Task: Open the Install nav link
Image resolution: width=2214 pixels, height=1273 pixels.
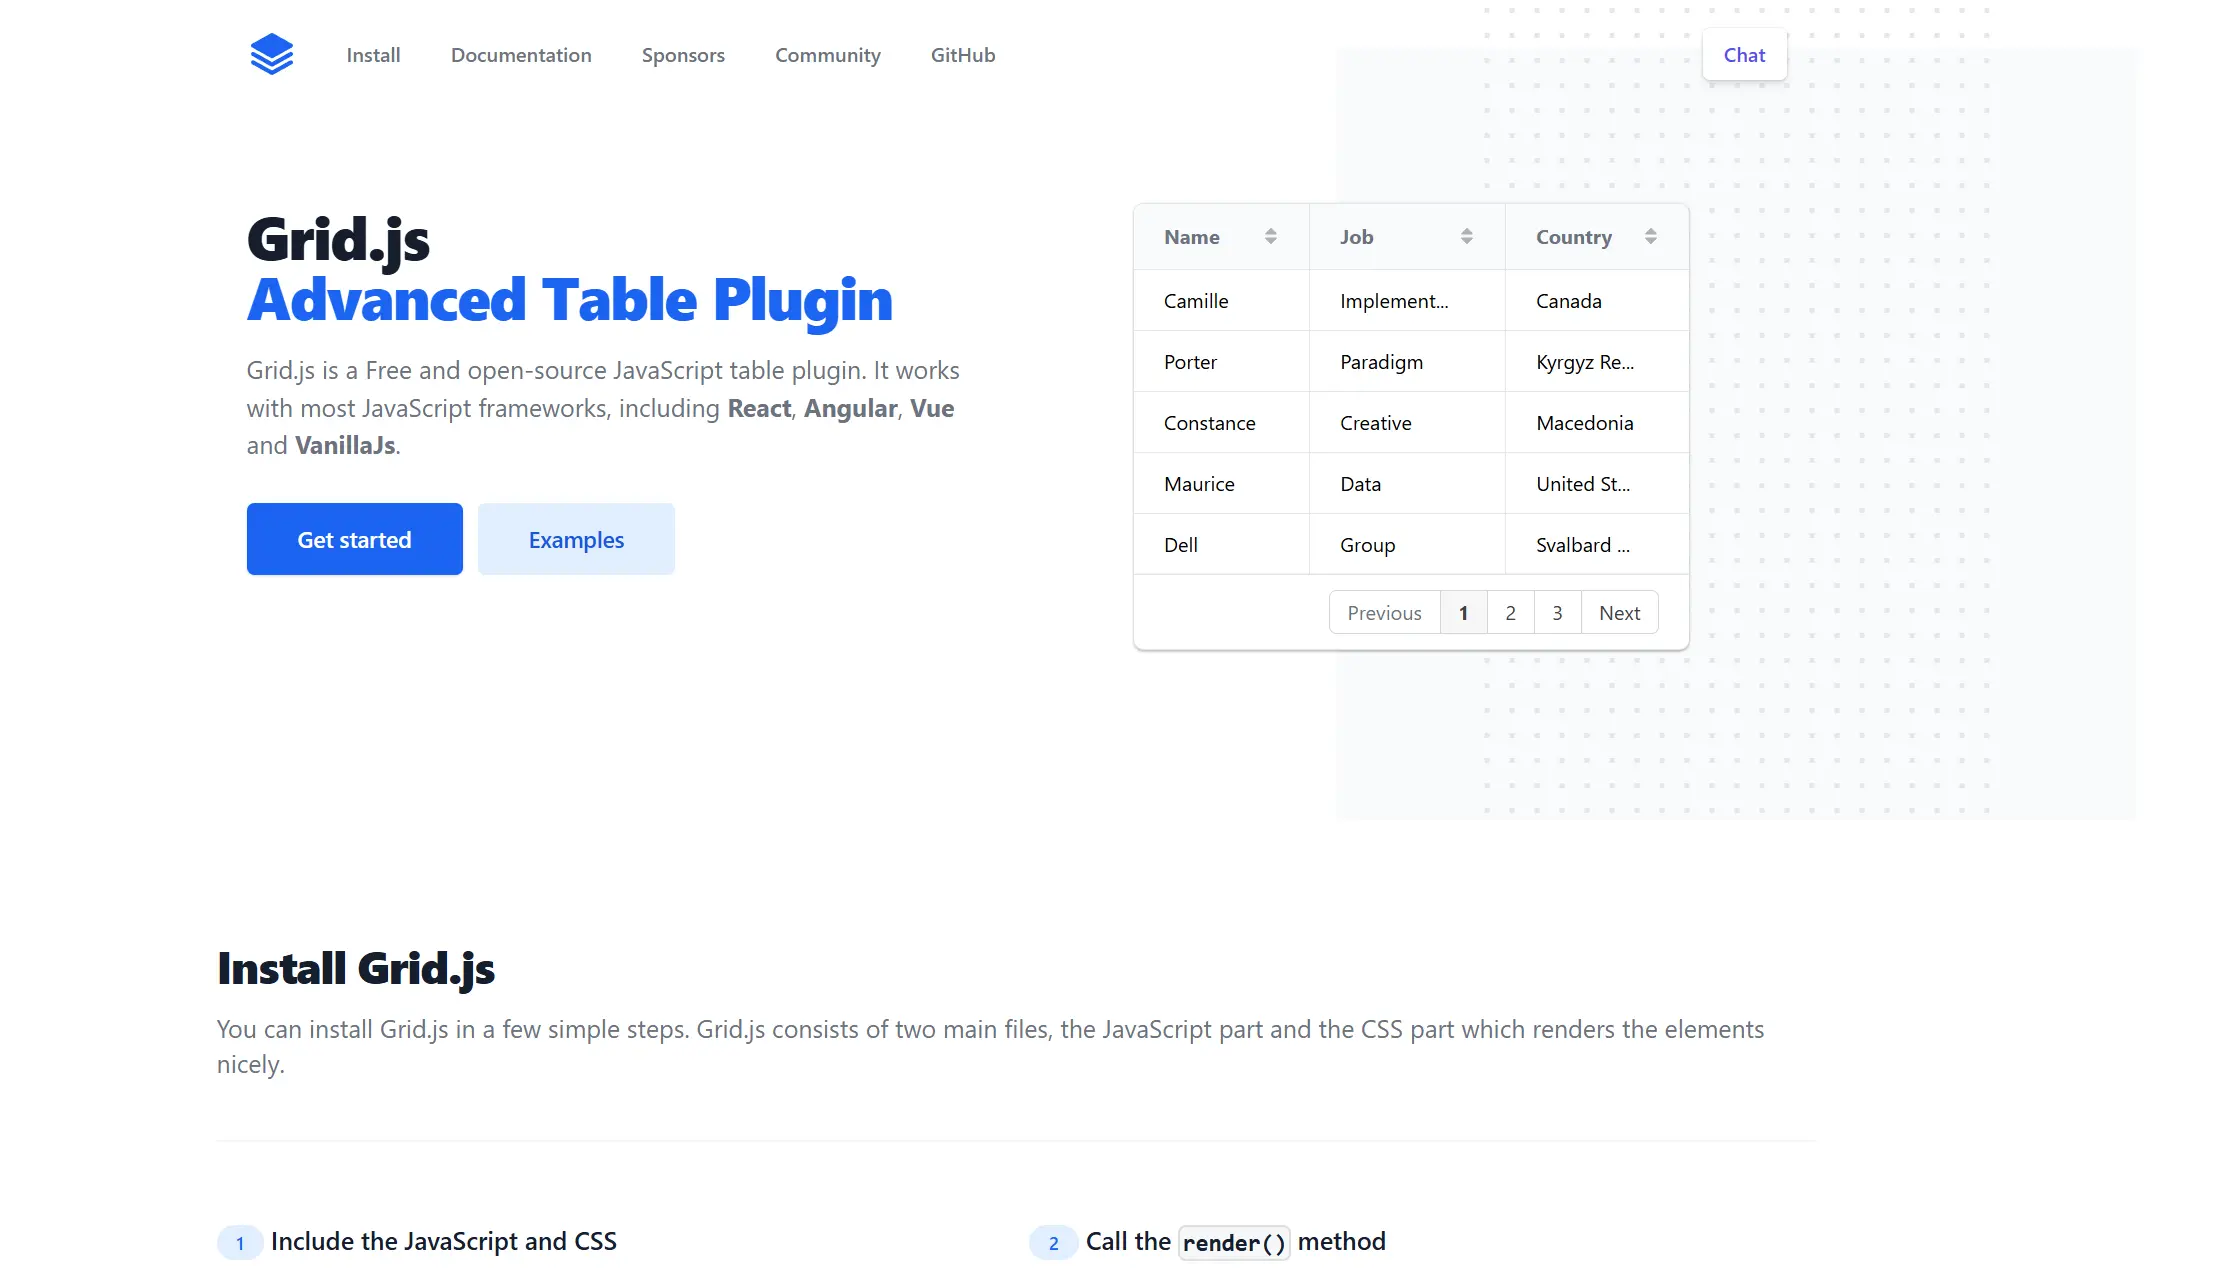Action: (x=373, y=55)
